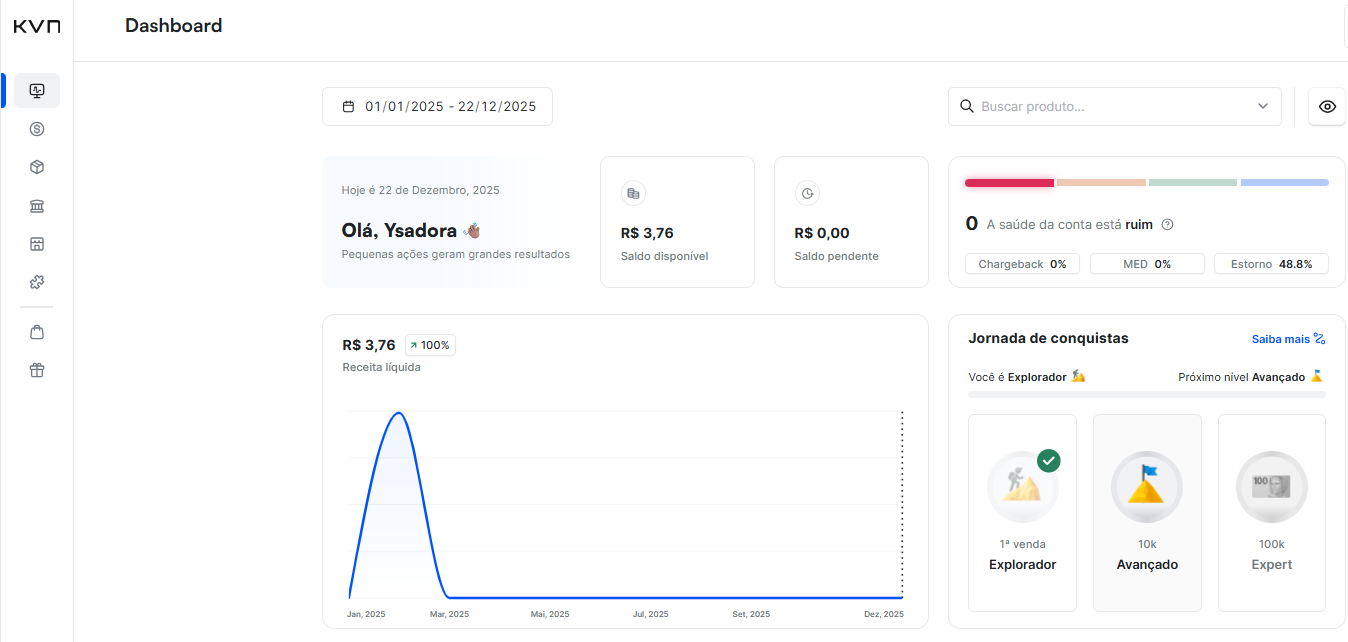
Task: Select the Avançado 10k achievement card
Action: [1147, 512]
